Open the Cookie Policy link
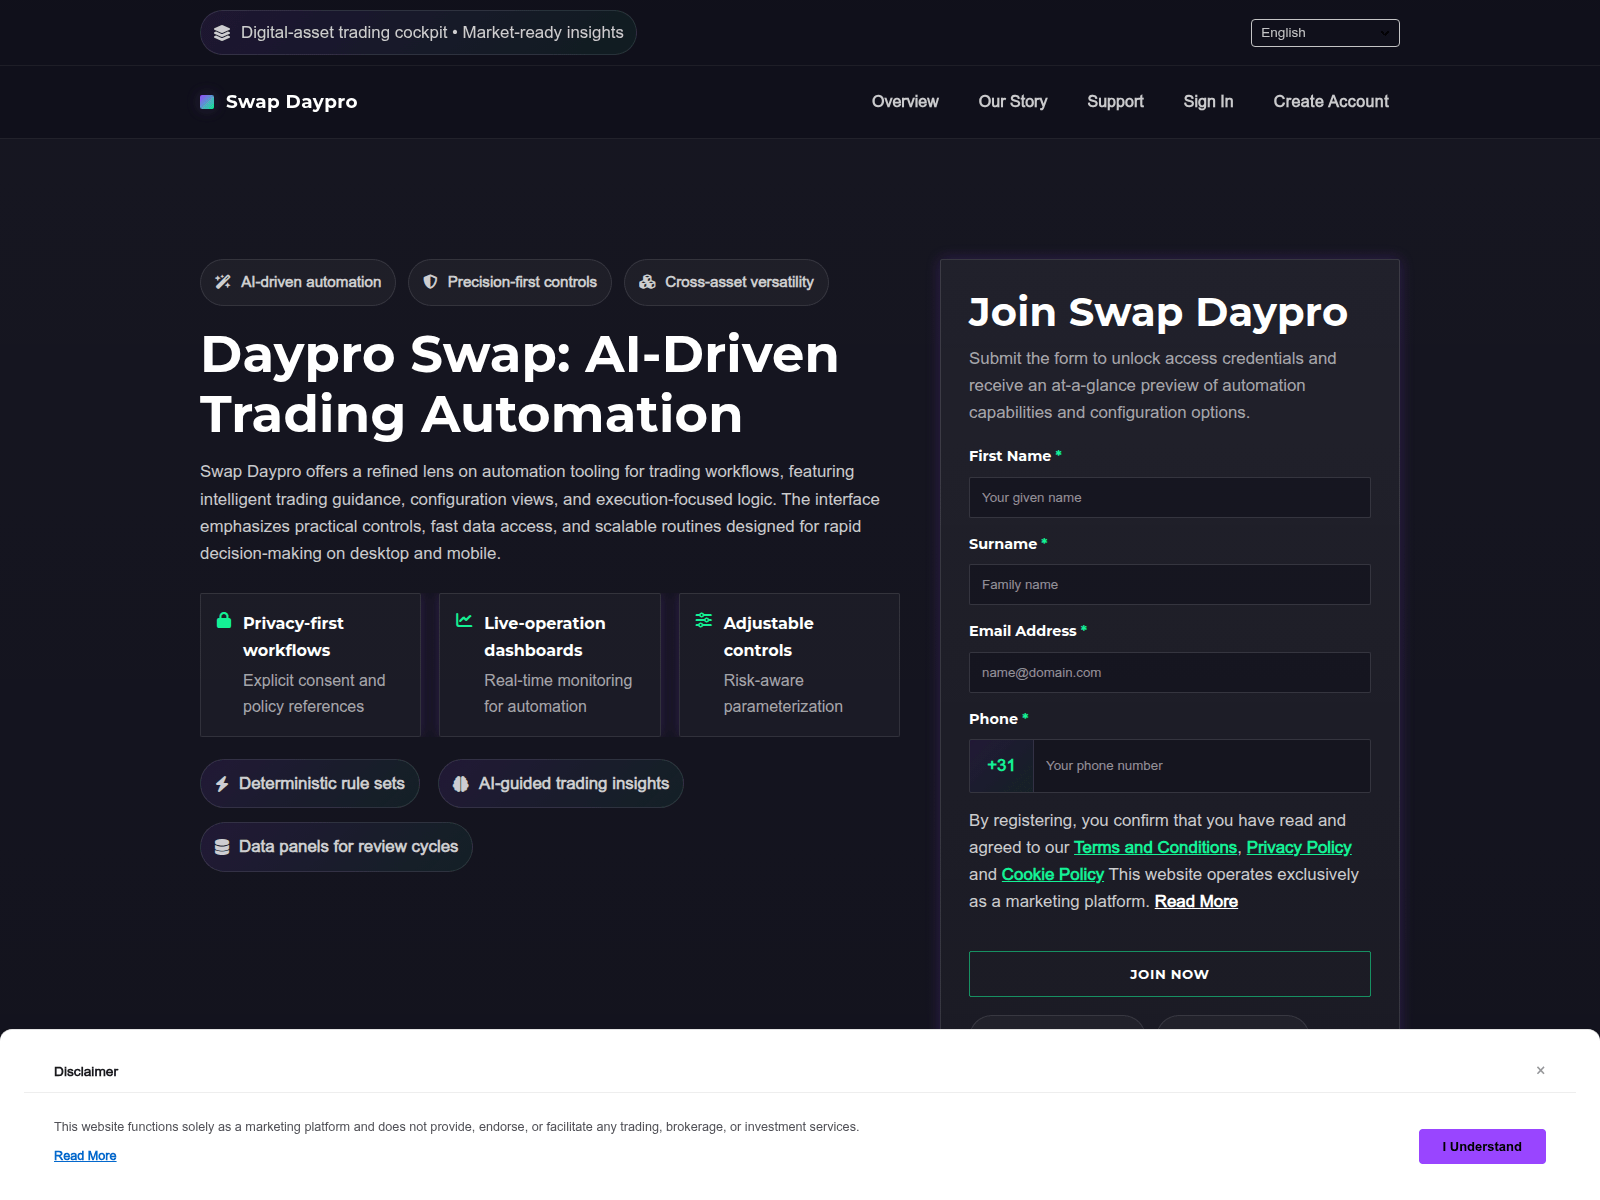The image size is (1600, 1200). pyautogui.click(x=1053, y=874)
